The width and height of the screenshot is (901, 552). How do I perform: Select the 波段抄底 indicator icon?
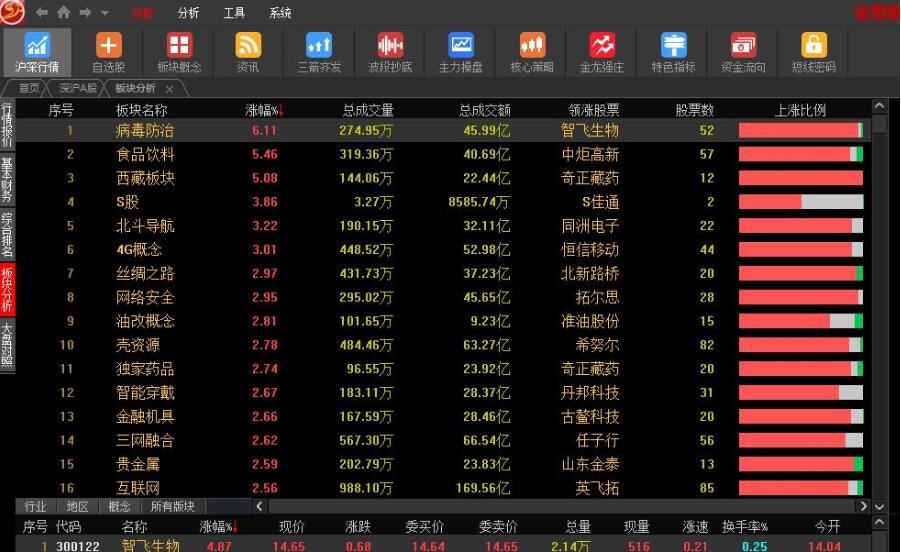click(390, 52)
